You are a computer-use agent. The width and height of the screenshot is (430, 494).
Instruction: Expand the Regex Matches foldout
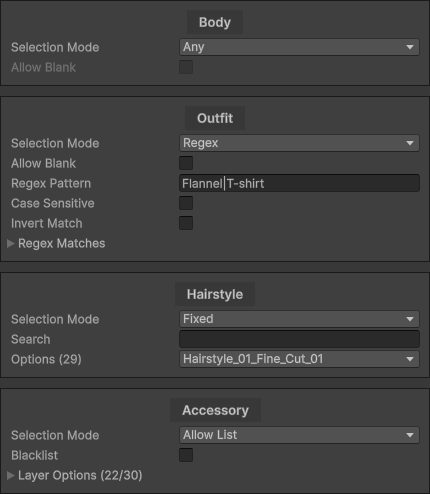(11, 243)
